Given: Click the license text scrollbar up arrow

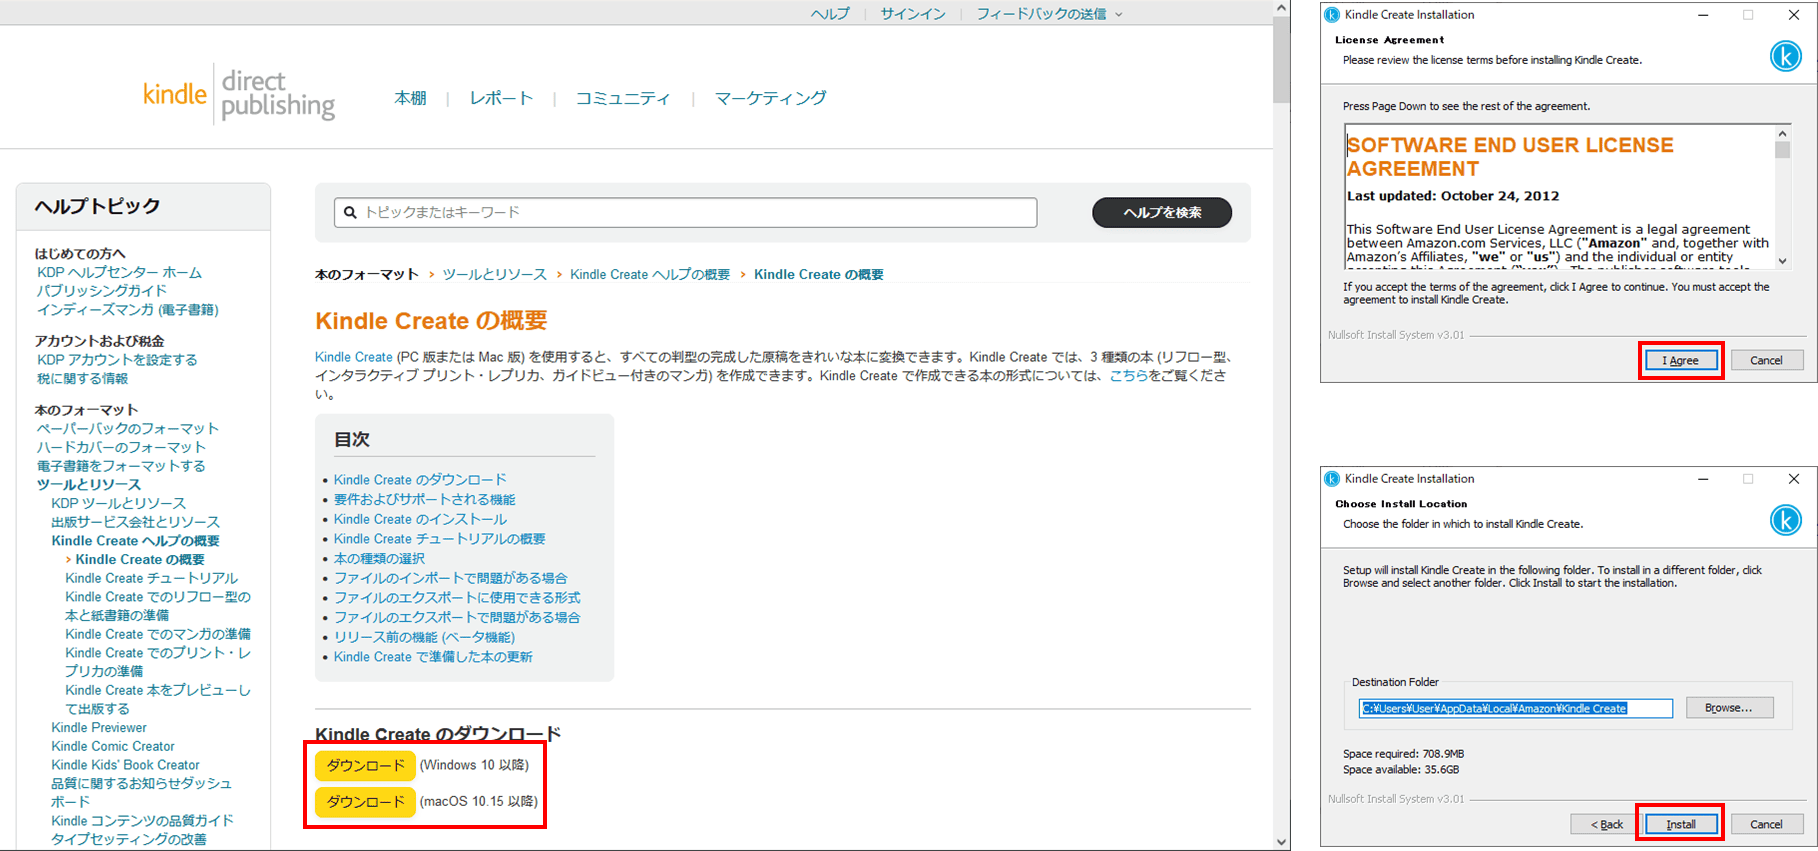Looking at the screenshot, I should coord(1782,133).
